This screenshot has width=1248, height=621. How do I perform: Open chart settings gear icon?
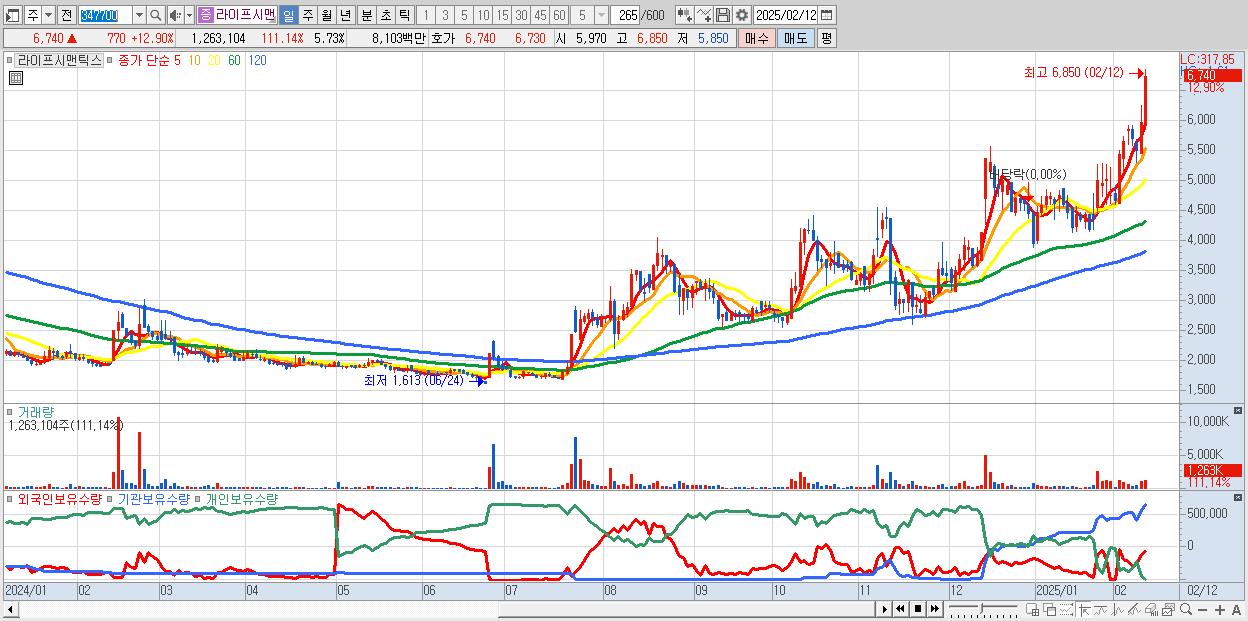(x=742, y=15)
